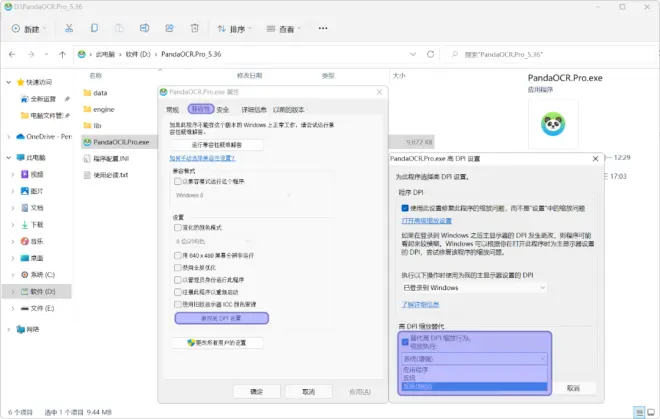Open the 排序 sort dropdown

[x=234, y=29]
